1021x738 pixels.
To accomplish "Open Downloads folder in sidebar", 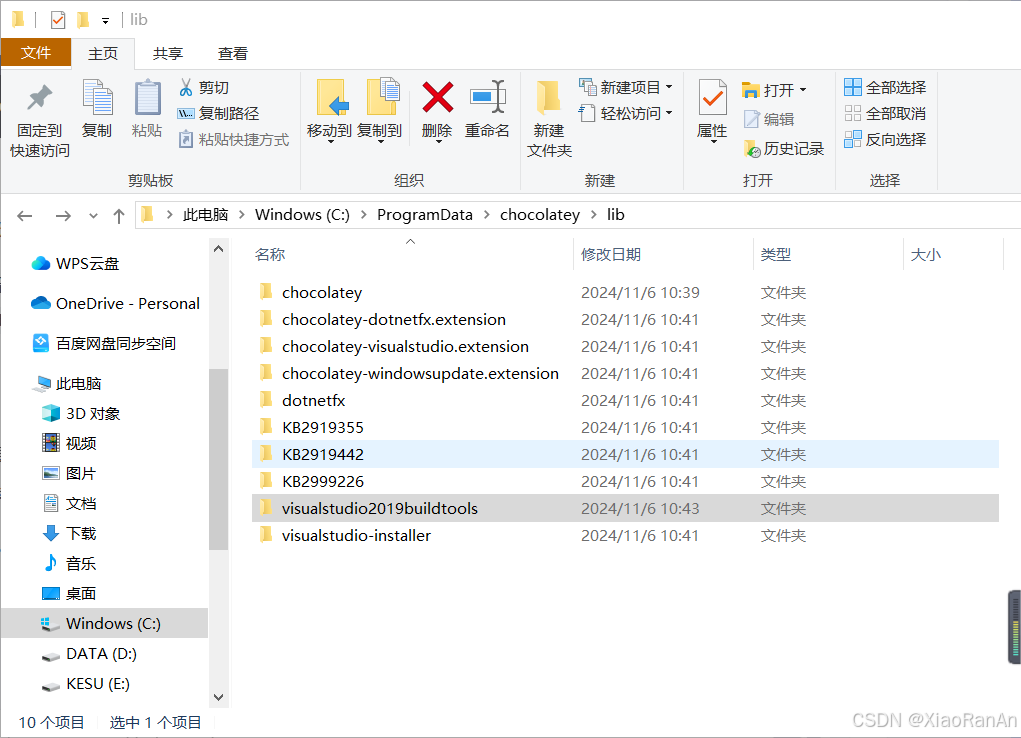I will click(69, 533).
